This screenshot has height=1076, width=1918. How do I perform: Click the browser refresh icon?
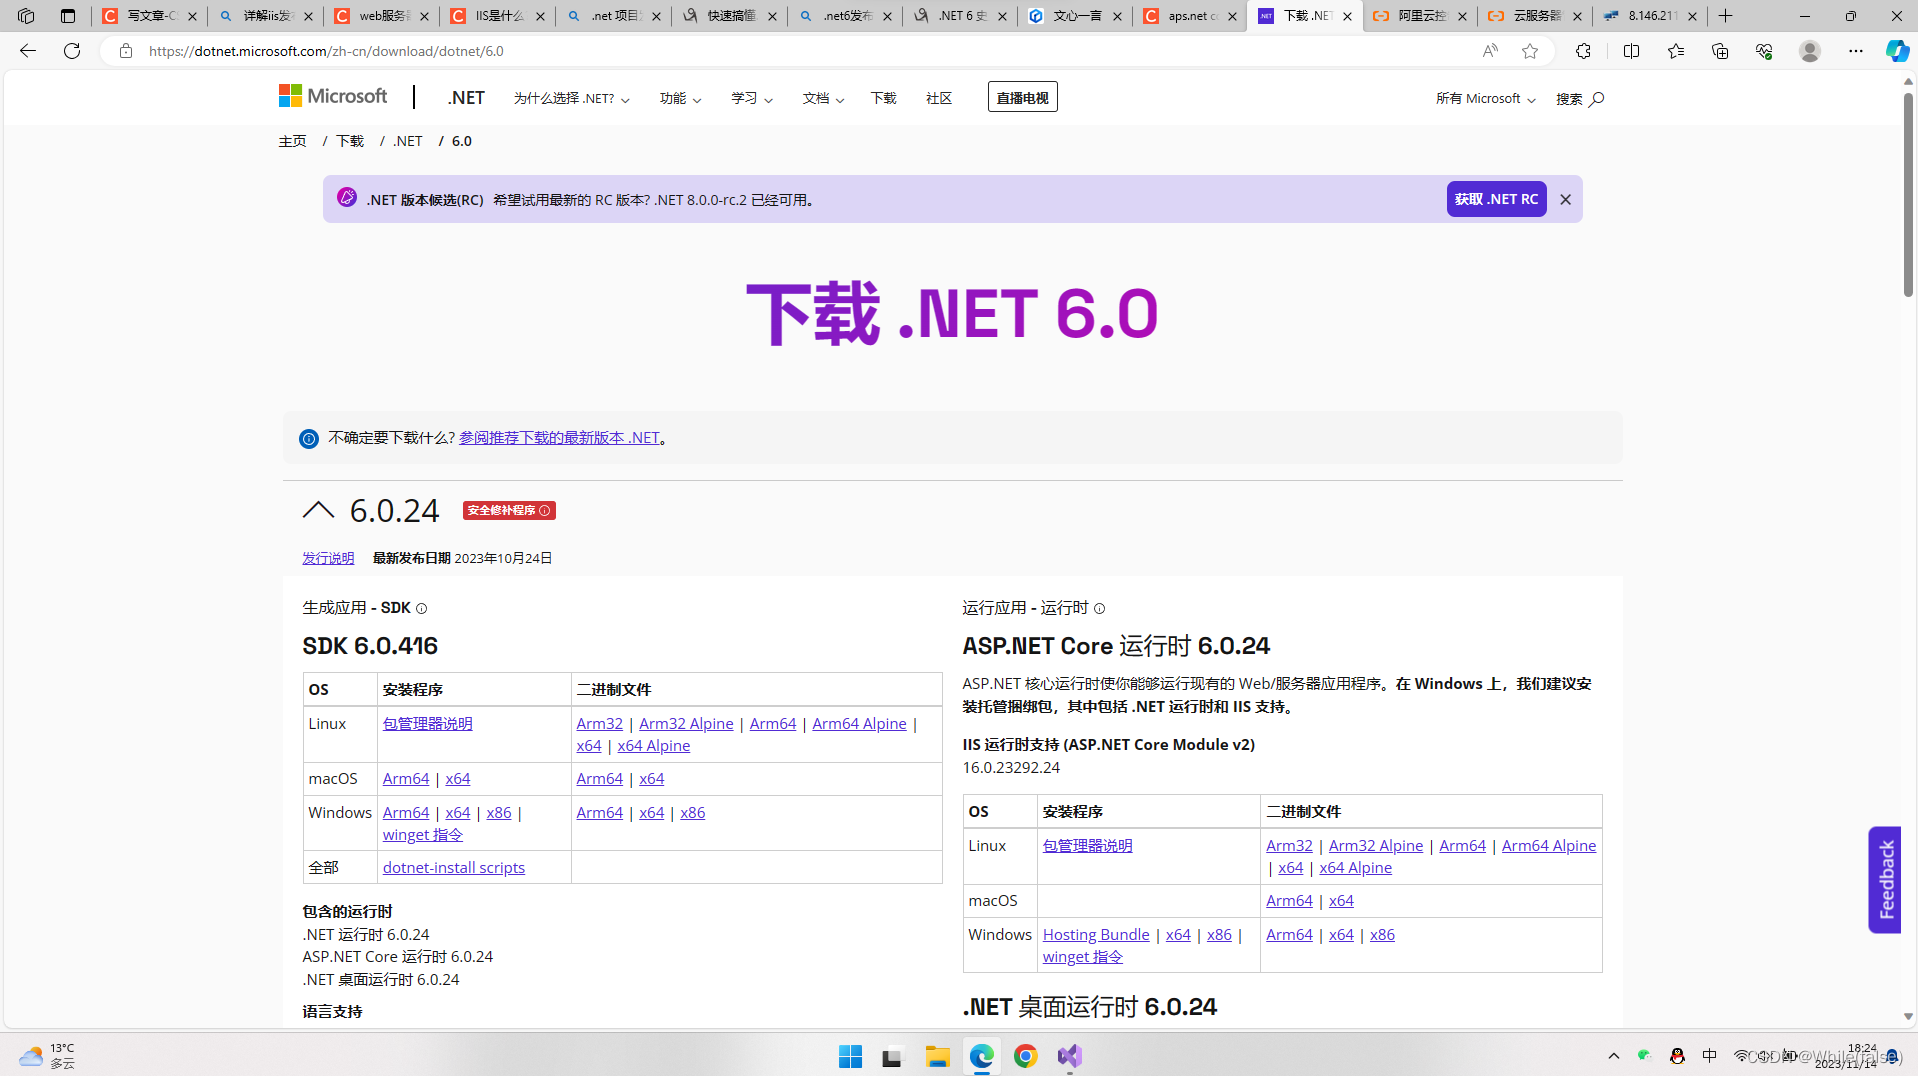click(72, 51)
